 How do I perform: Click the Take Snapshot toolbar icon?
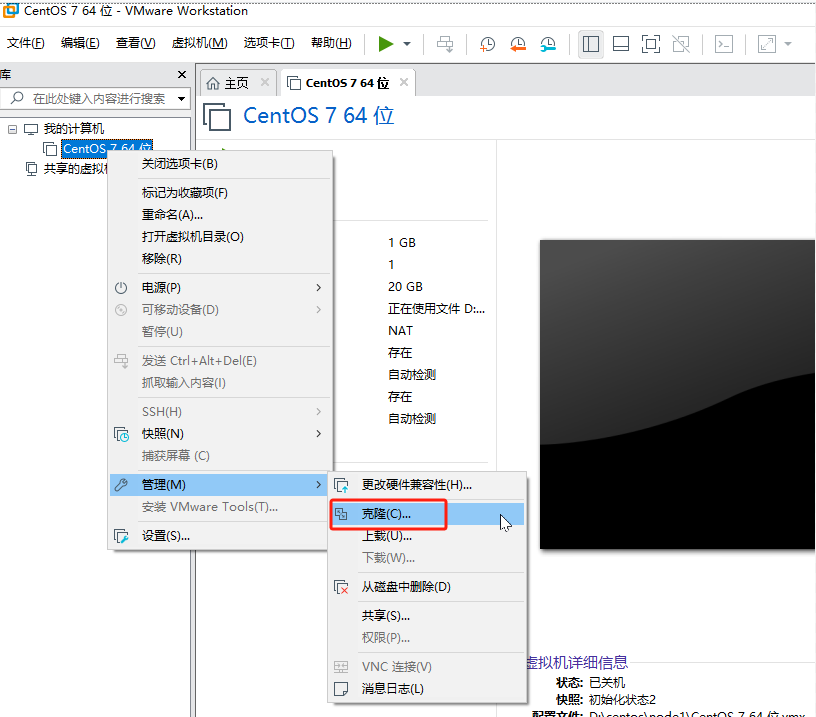[488, 44]
